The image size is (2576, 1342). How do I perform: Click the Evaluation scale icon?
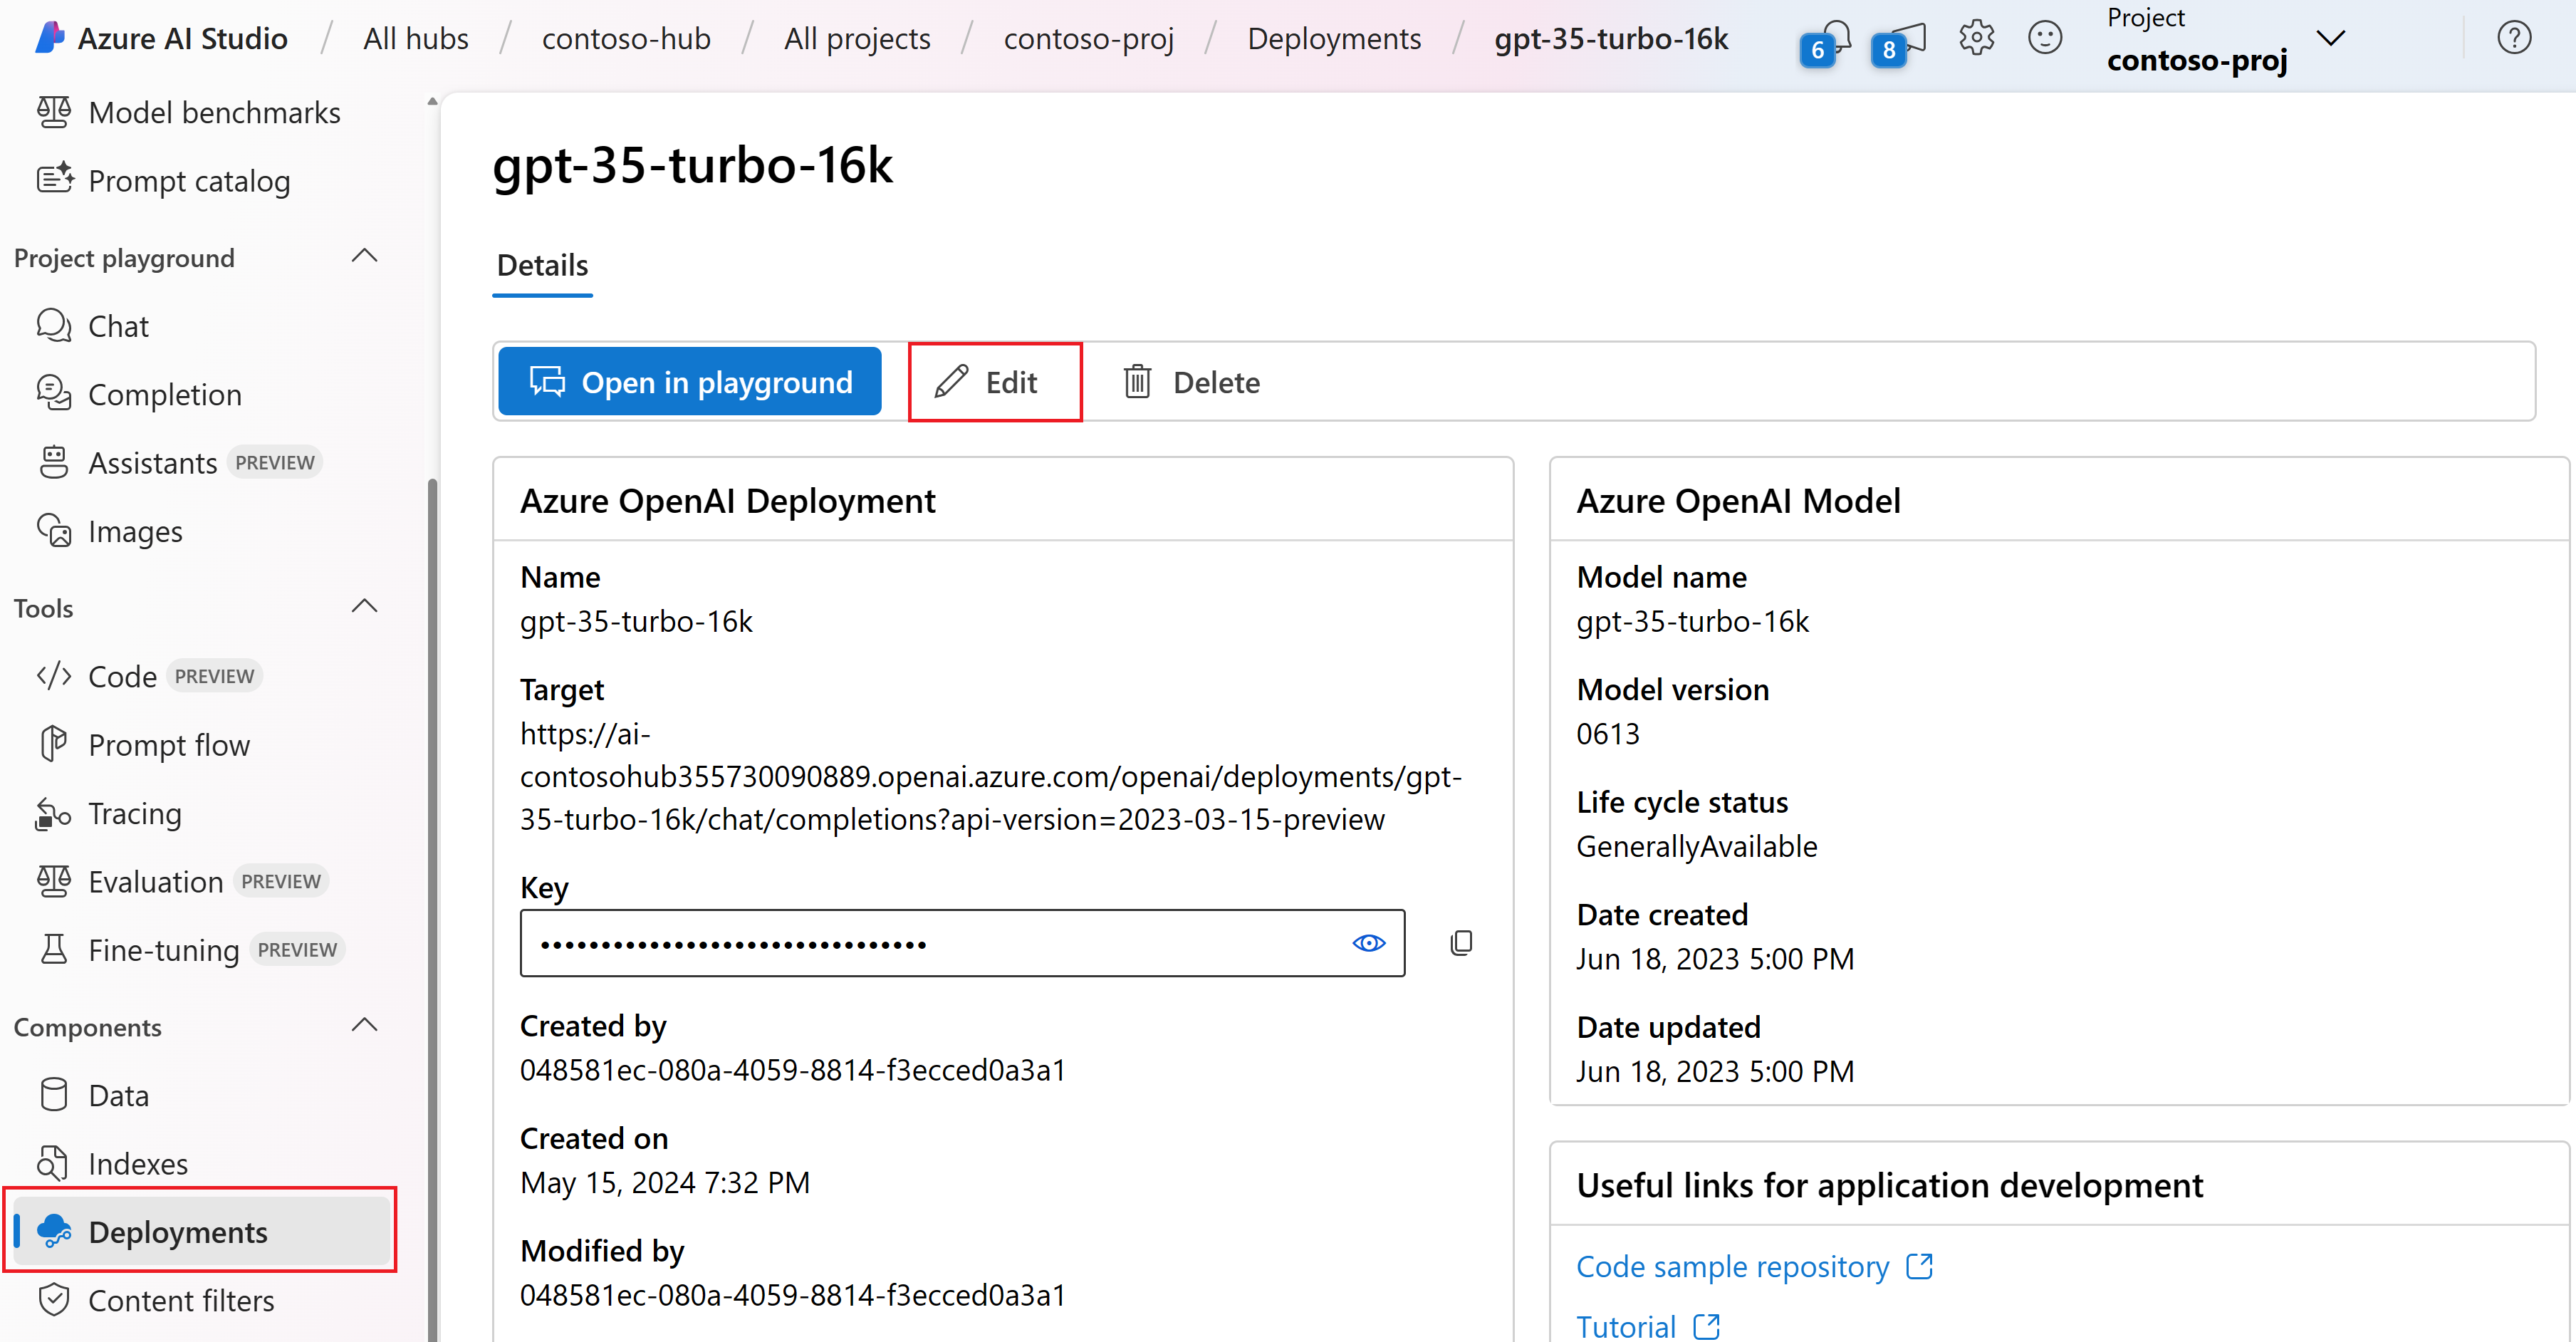coord(54,881)
